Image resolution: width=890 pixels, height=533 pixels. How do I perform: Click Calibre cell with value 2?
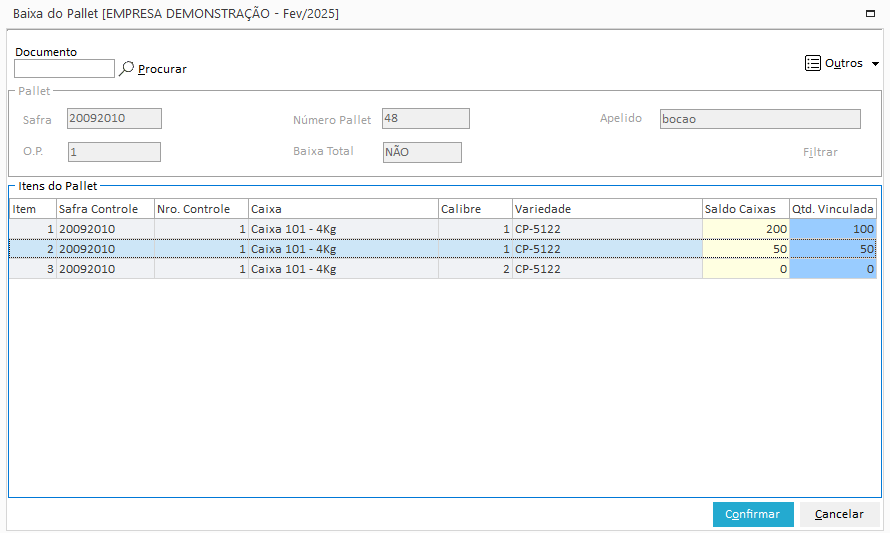pyautogui.click(x=476, y=269)
